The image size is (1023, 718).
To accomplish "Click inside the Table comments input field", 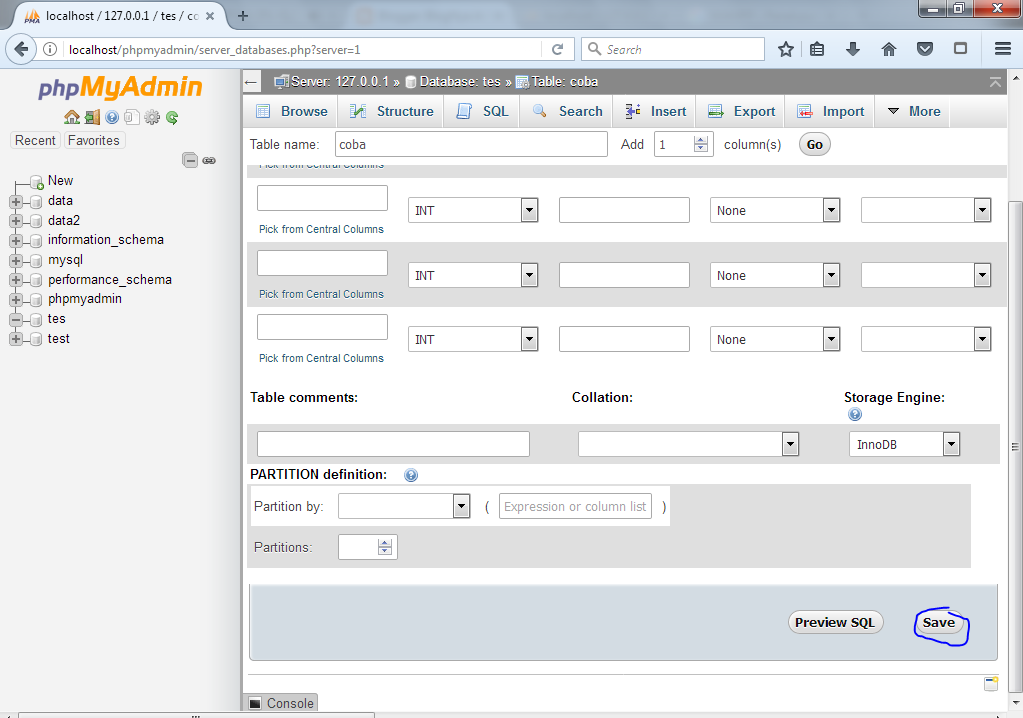I will (393, 443).
